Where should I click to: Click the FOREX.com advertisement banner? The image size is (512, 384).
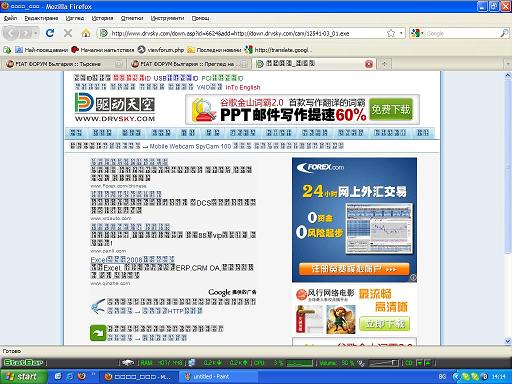pyautogui.click(x=354, y=220)
